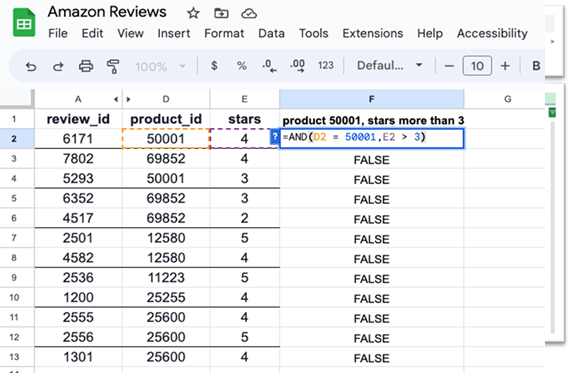Select cell with review_id 7802
This screenshot has width=572, height=373.
click(78, 159)
